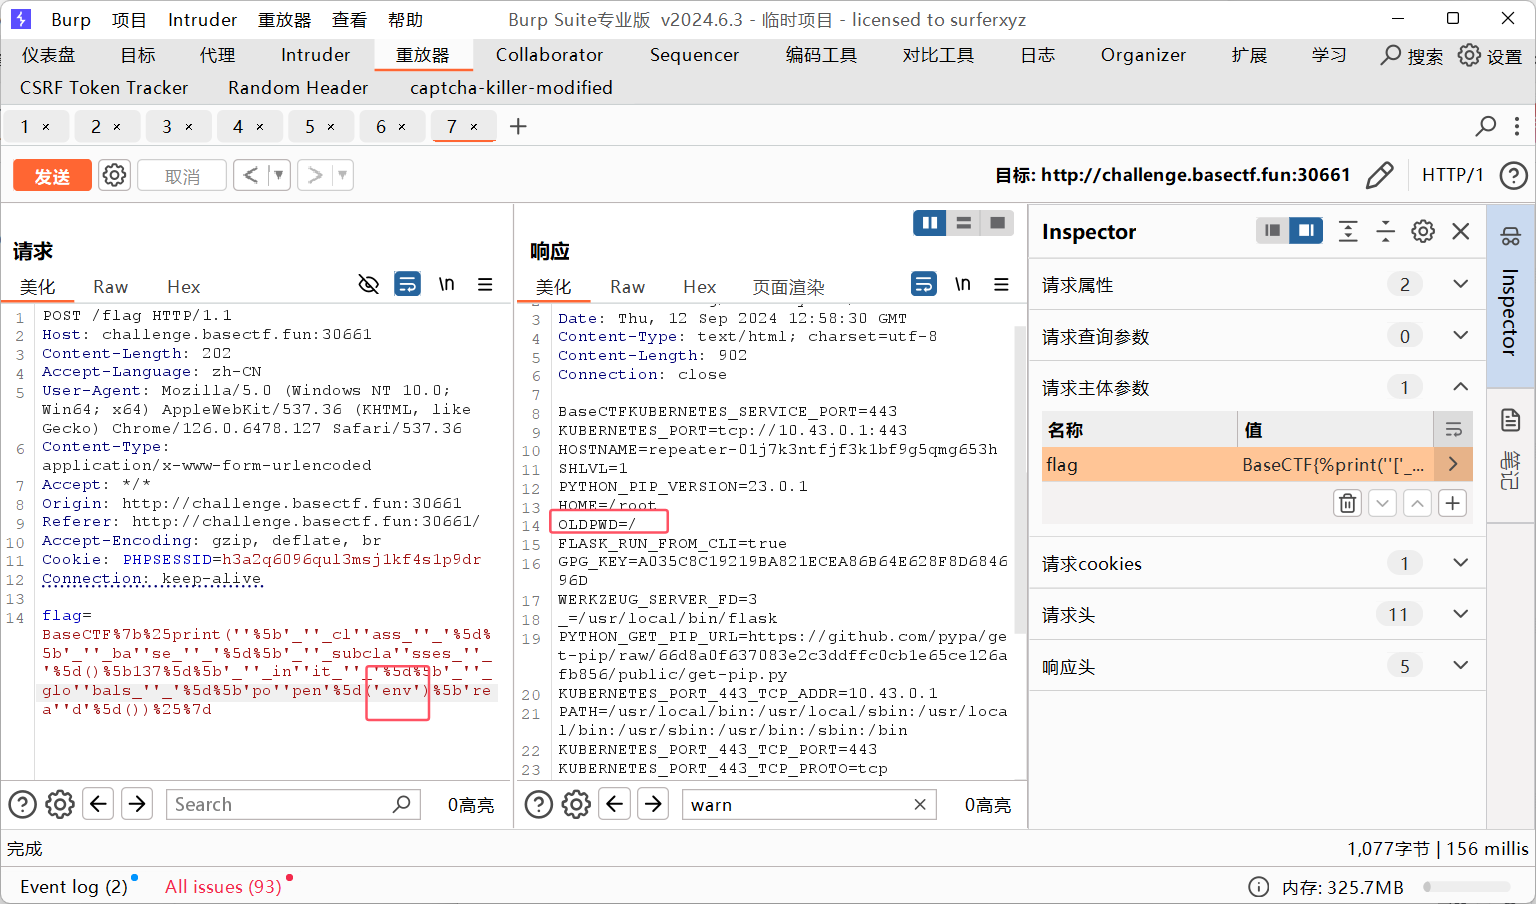Expand 请求头 section chevron
This screenshot has width=1536, height=904.
tap(1460, 614)
